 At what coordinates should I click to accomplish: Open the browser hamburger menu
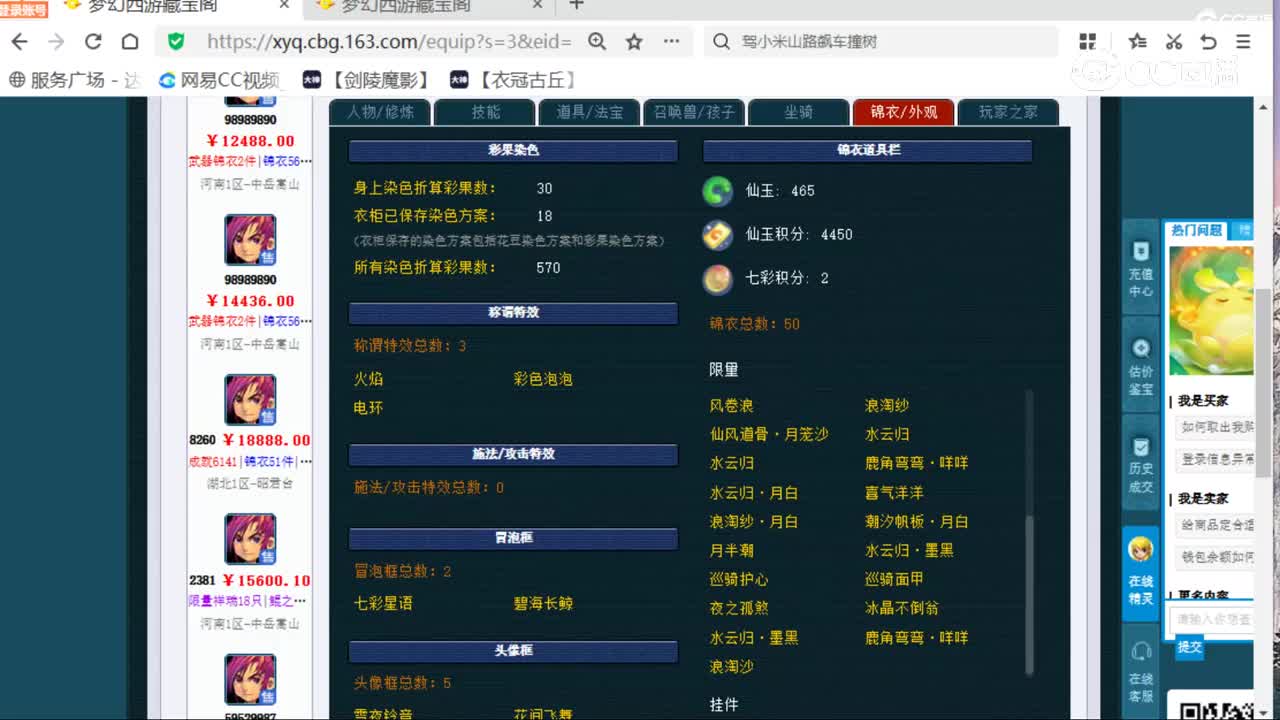pos(1243,42)
